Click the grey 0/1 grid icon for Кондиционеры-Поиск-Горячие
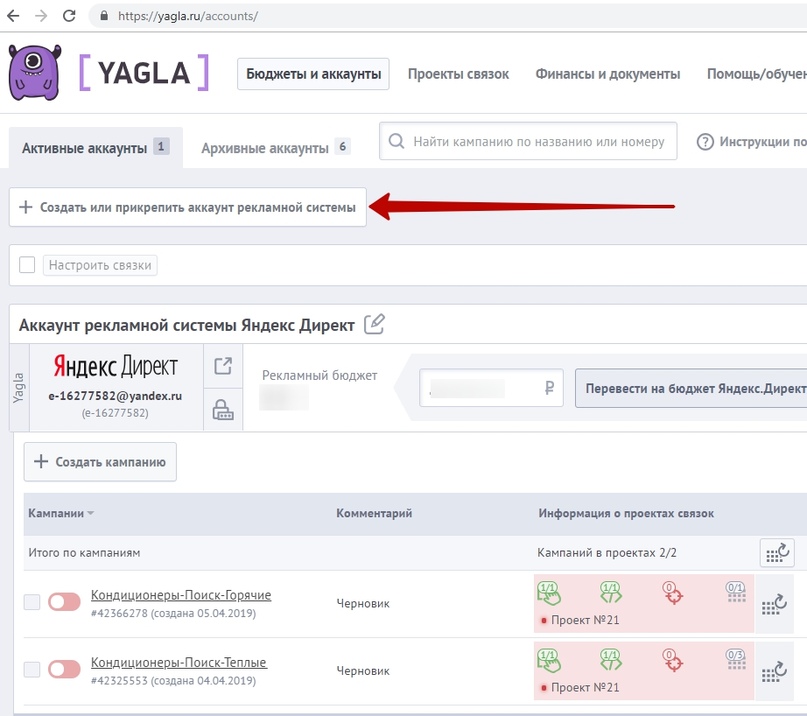807x716 pixels. tap(736, 592)
